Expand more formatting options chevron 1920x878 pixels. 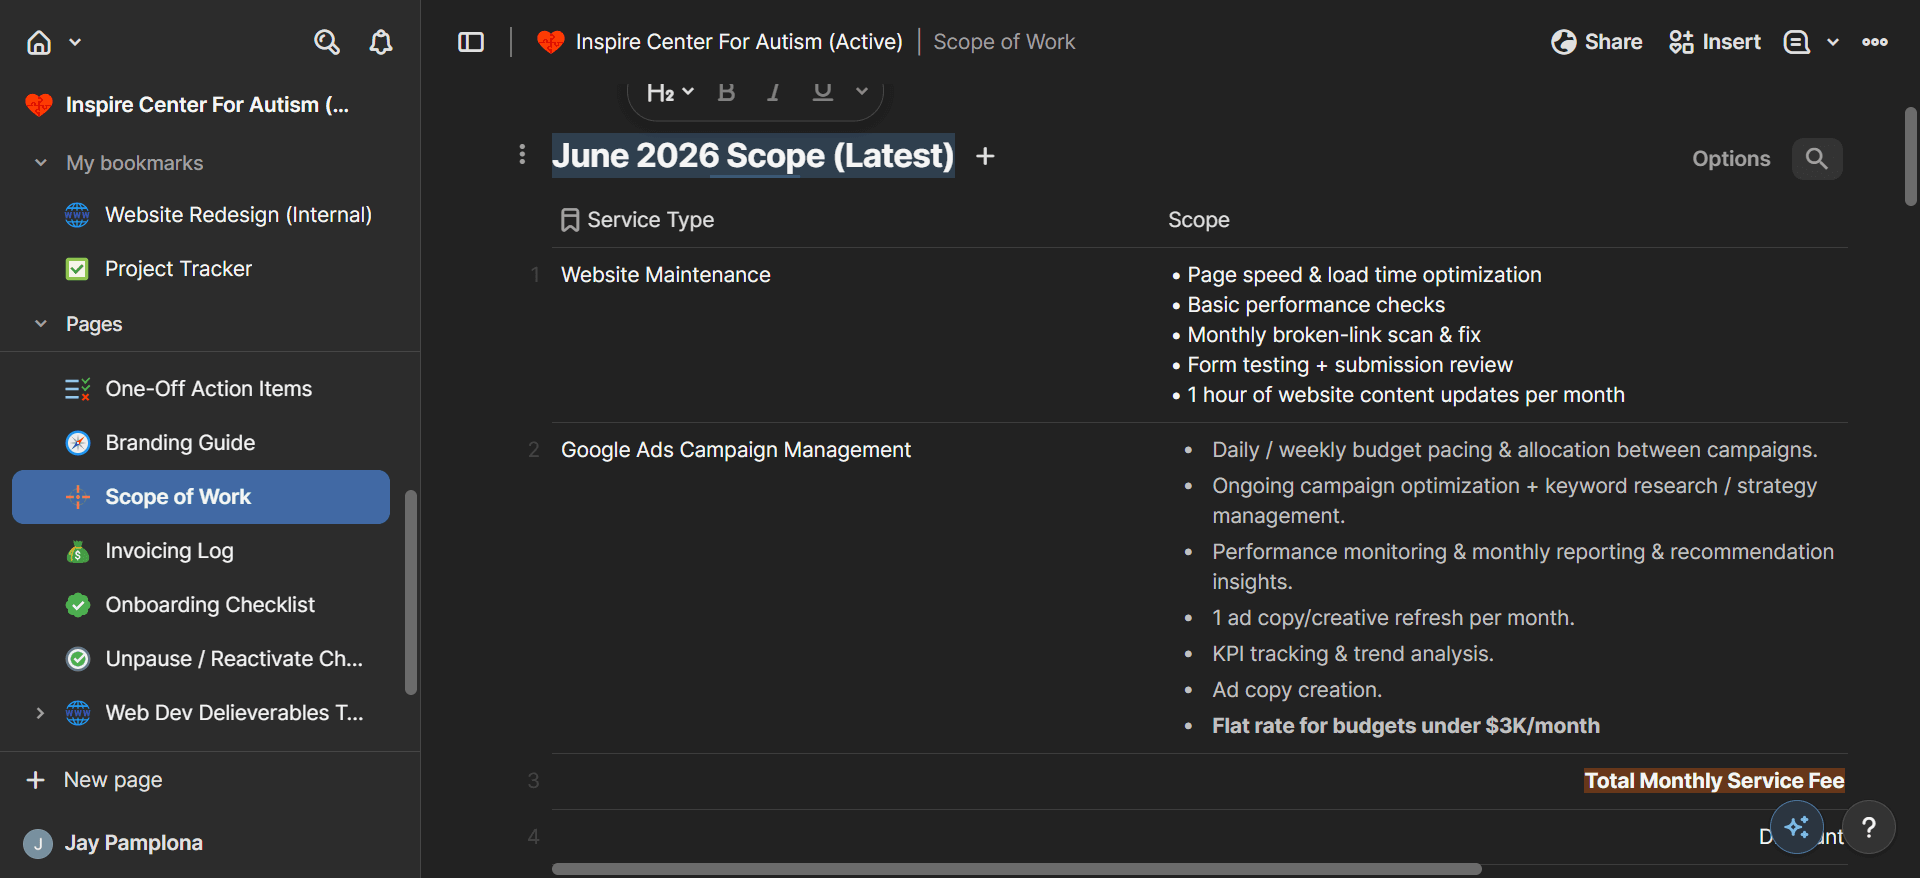click(x=862, y=91)
